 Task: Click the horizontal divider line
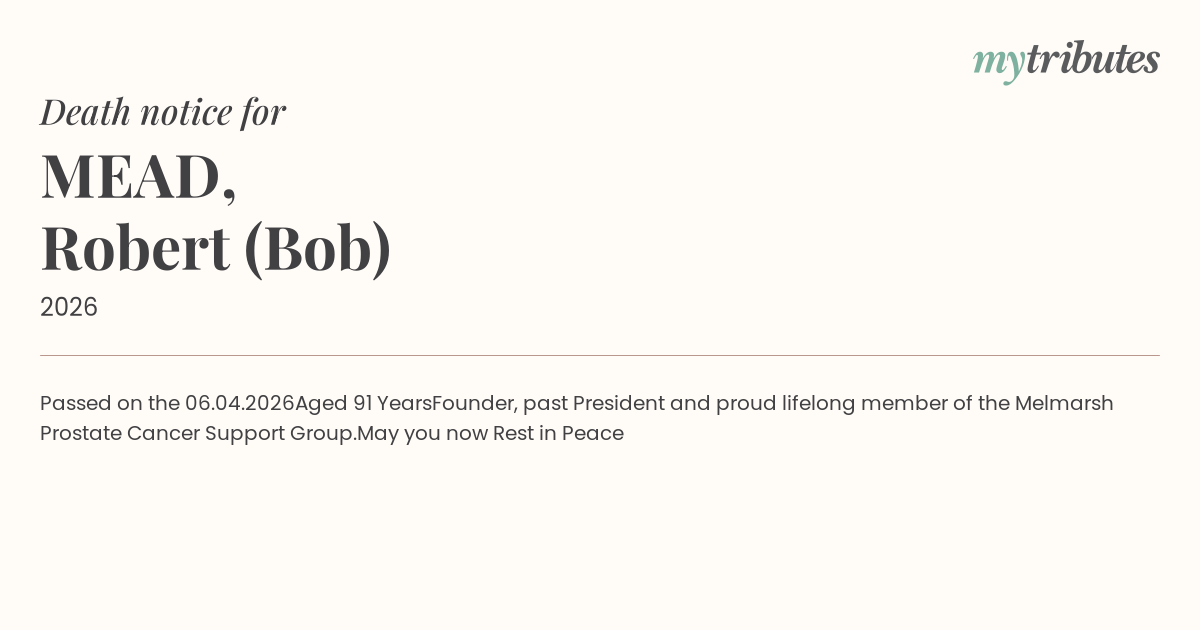600,355
